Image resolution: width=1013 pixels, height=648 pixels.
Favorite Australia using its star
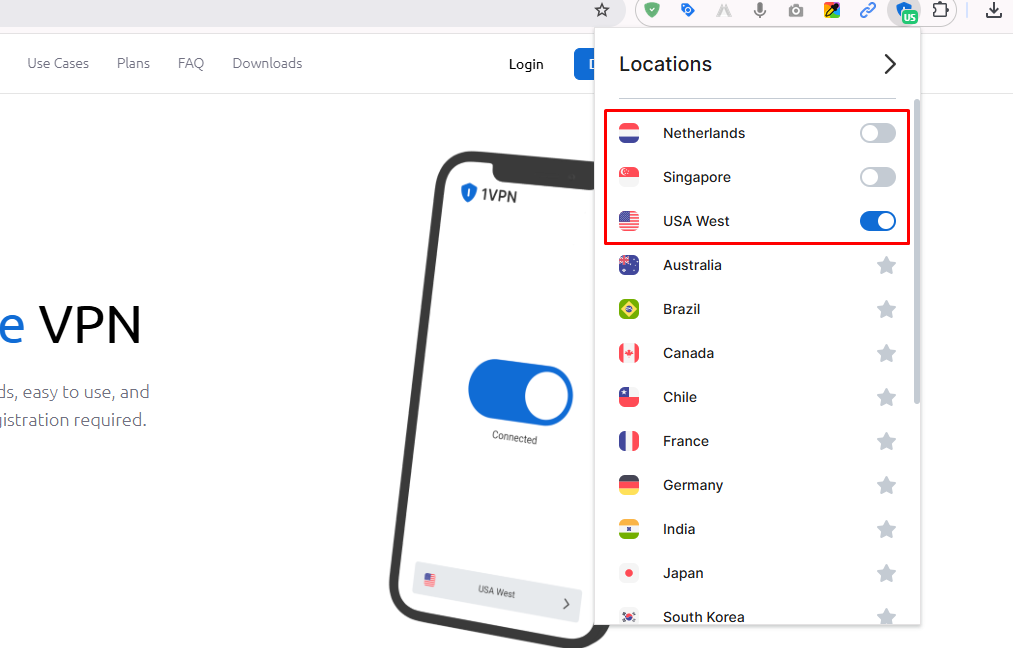[x=886, y=265]
